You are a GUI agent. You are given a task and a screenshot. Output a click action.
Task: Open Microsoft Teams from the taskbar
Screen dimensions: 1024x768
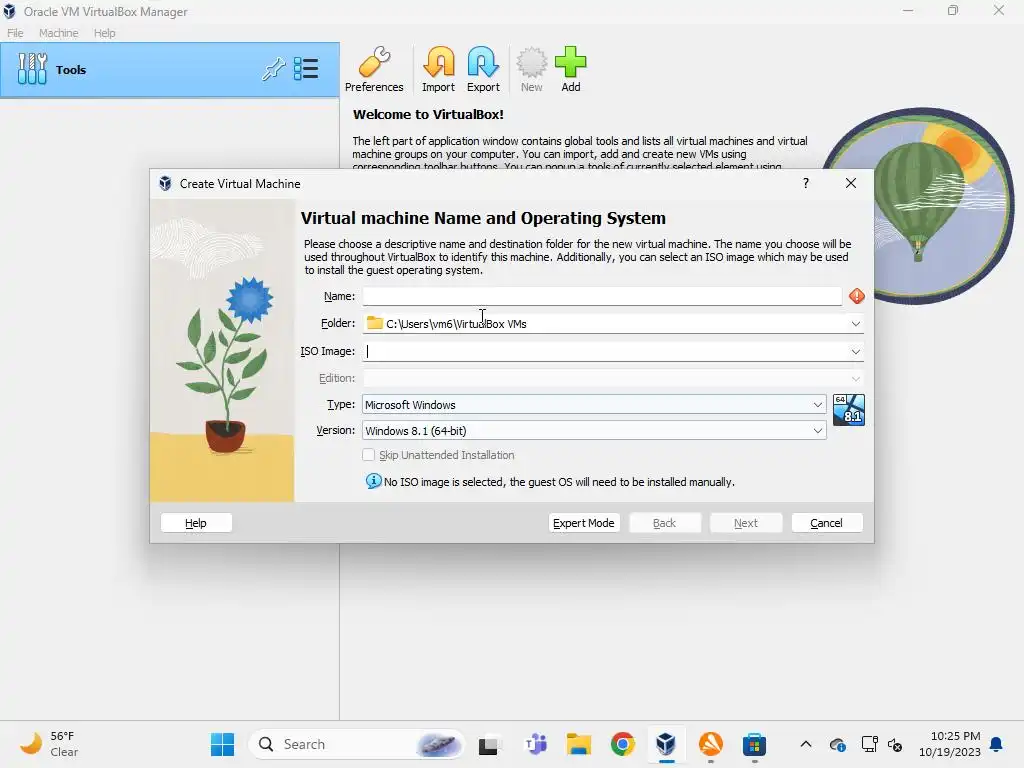(x=536, y=744)
